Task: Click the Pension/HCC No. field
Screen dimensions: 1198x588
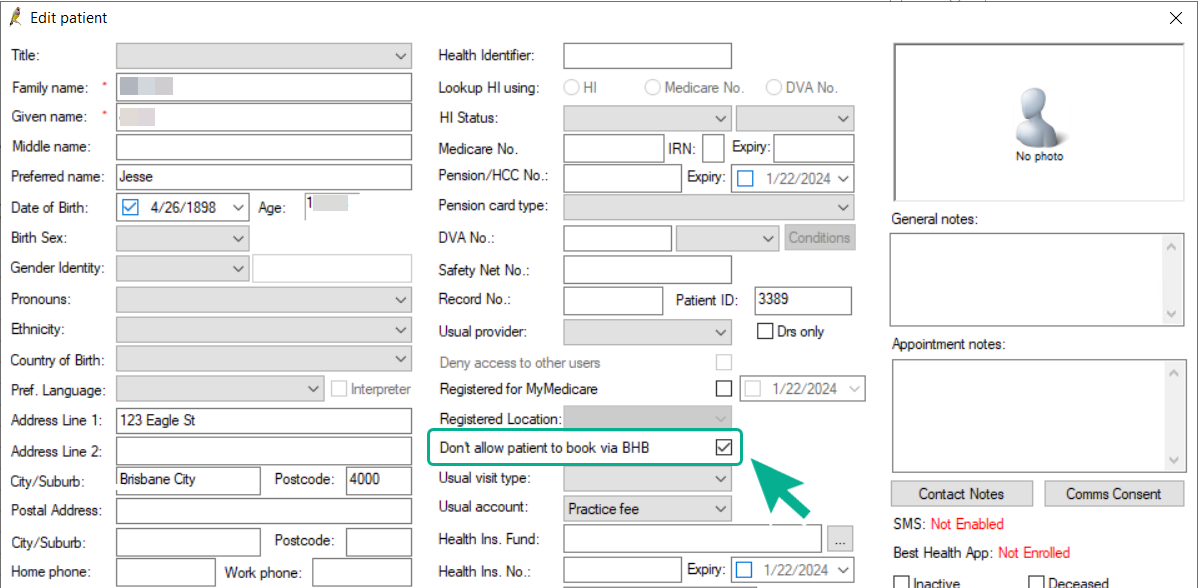Action: coord(622,178)
